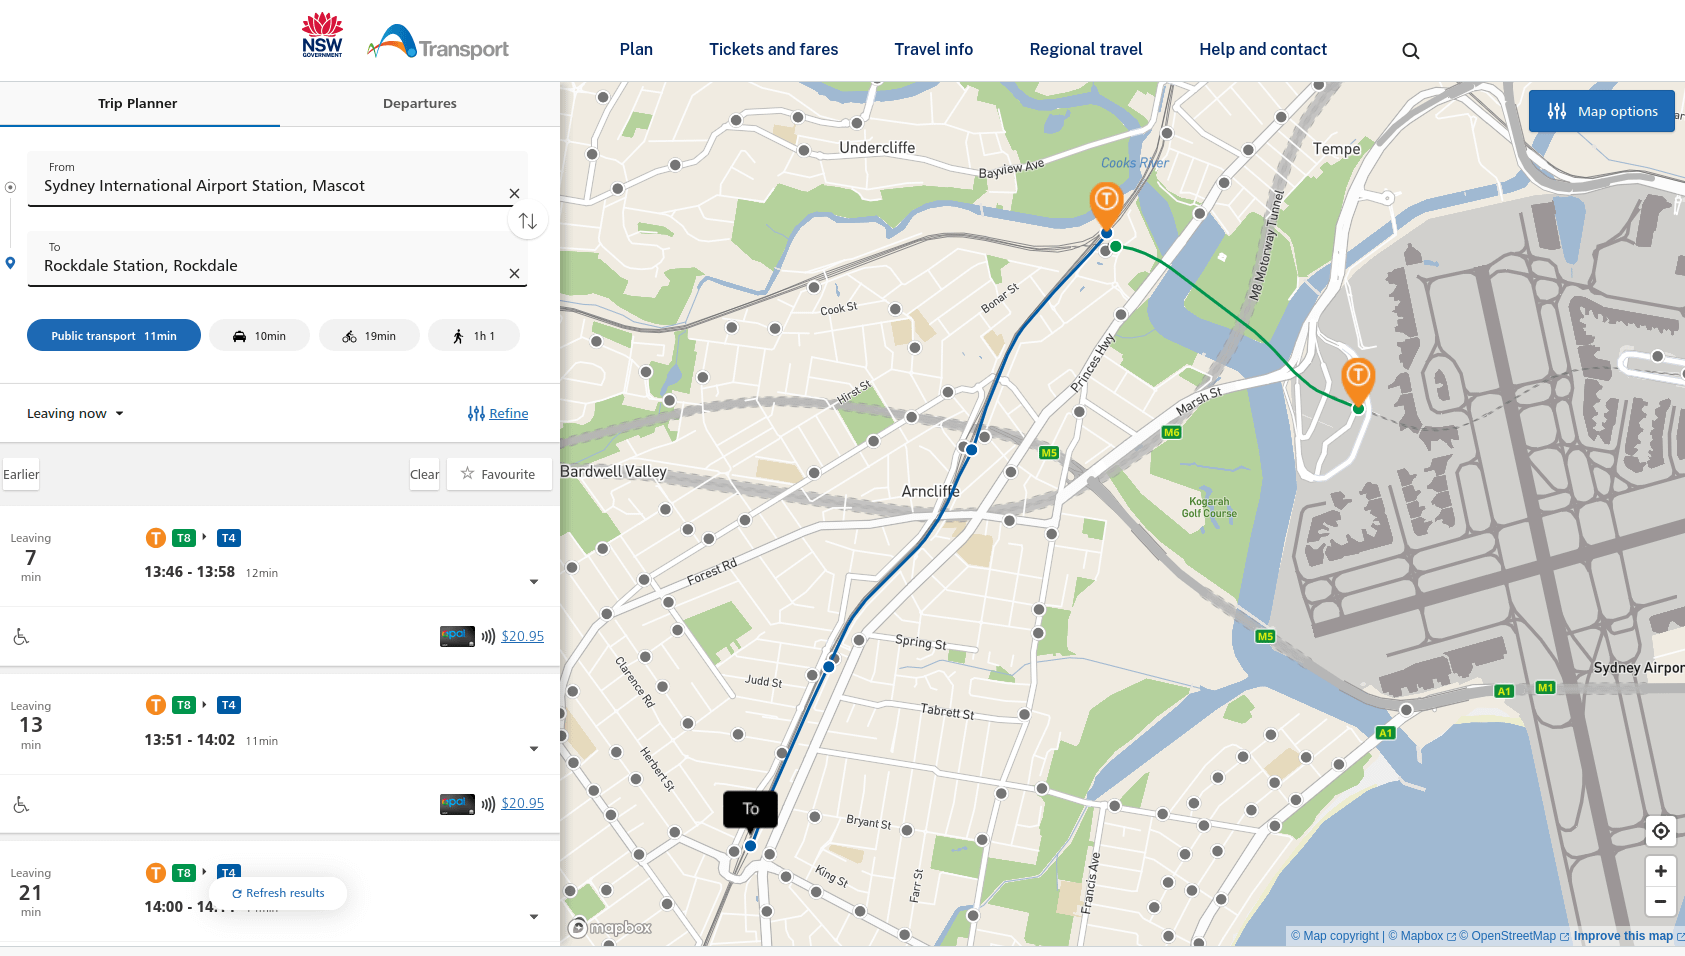This screenshot has height=956, width=1685.
Task: Zoom out on the map
Action: (1660, 901)
